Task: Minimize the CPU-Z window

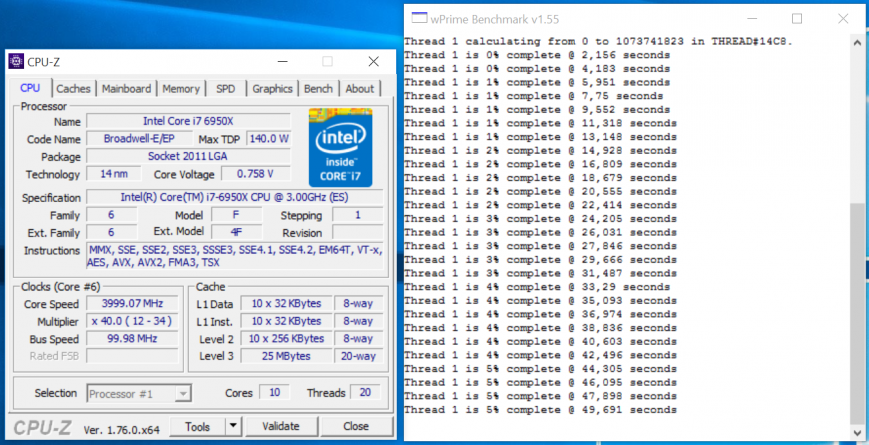Action: coord(282,62)
